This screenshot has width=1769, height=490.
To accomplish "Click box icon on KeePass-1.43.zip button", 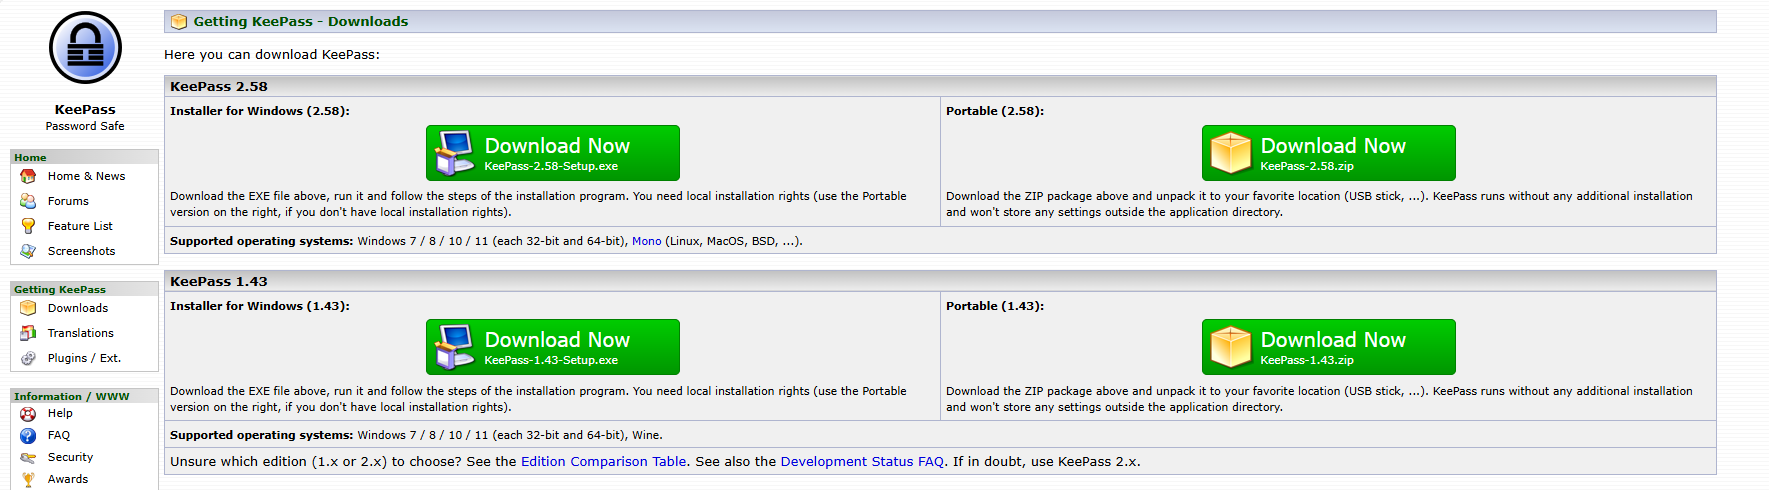I will tap(1231, 347).
